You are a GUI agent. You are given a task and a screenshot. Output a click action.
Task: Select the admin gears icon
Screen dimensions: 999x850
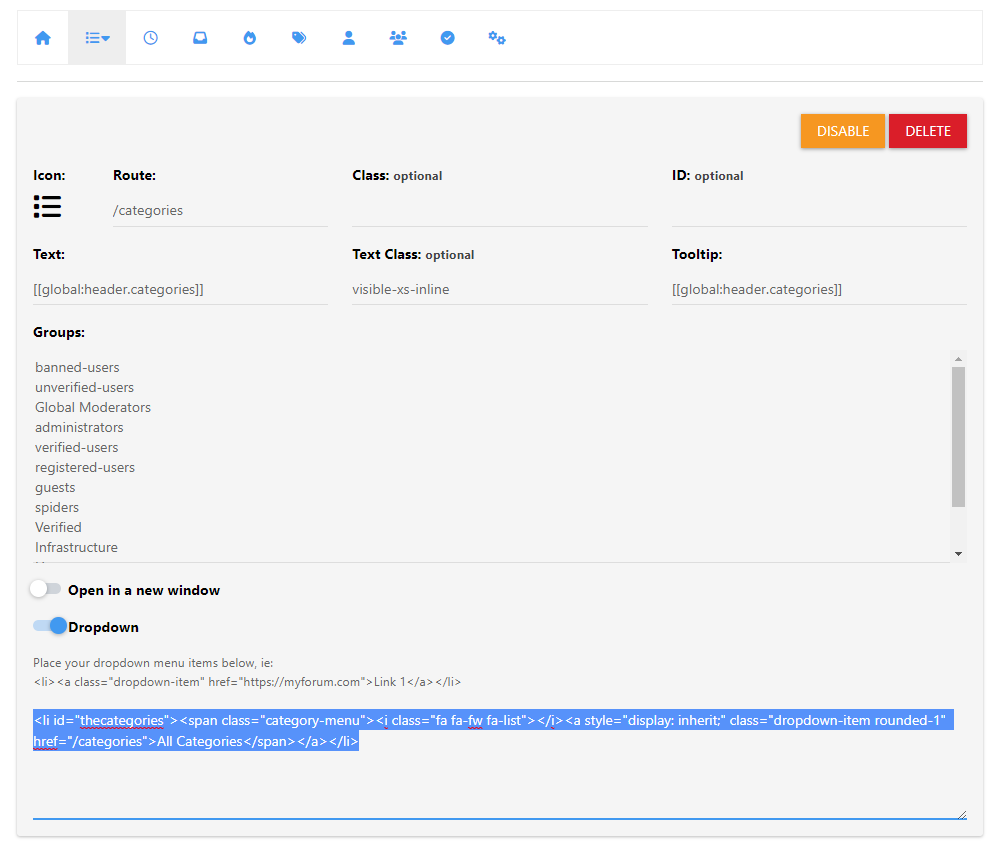(x=497, y=38)
